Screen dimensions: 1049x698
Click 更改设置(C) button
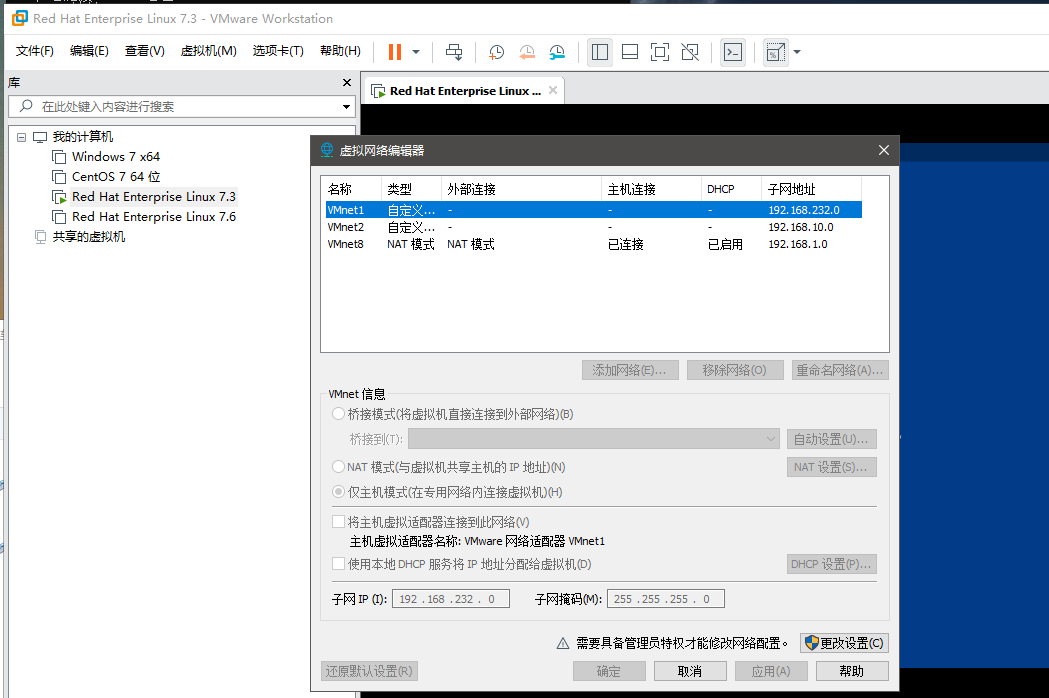(x=844, y=643)
